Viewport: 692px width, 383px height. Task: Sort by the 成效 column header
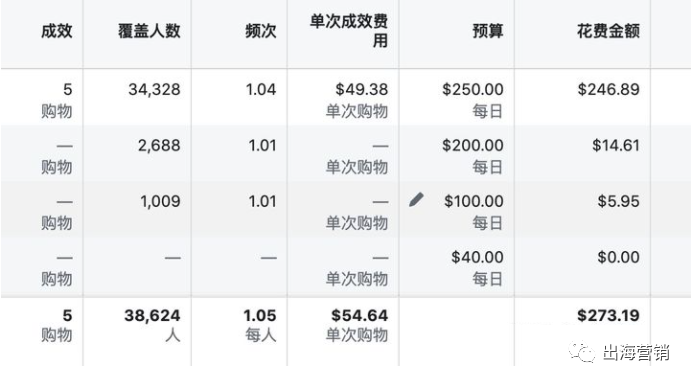(x=56, y=31)
